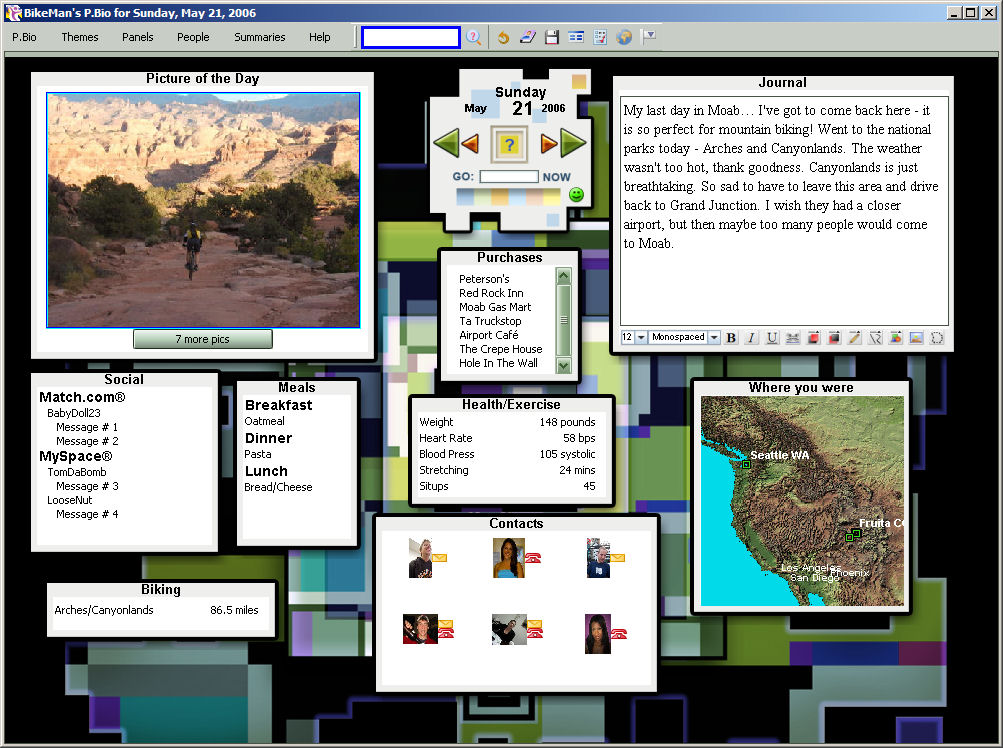
Task: Toggle bold formatting in the Journal
Action: click(731, 338)
